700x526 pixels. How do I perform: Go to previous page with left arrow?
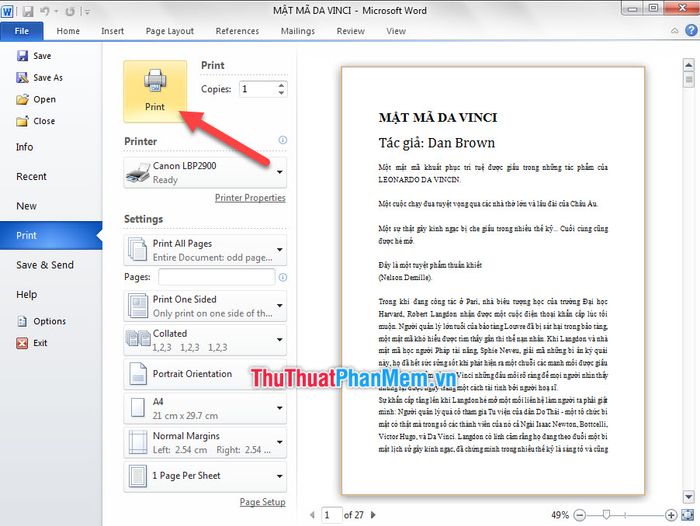312,515
